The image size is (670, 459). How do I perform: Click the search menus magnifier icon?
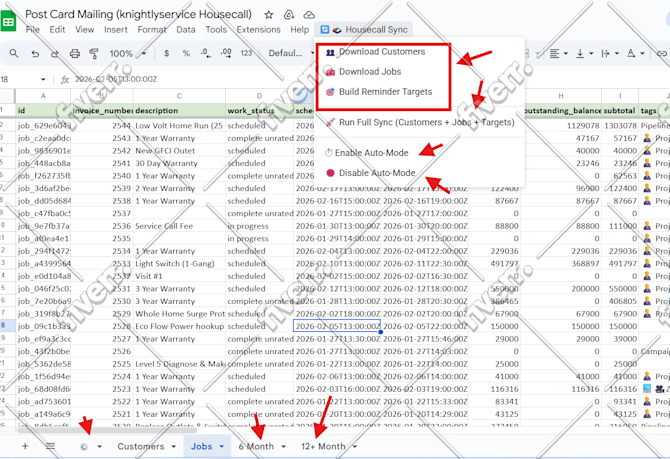click(14, 53)
